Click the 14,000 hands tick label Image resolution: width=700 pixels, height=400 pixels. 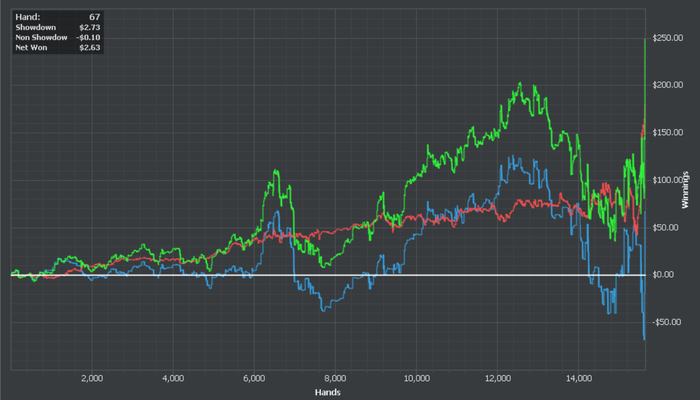(x=579, y=379)
